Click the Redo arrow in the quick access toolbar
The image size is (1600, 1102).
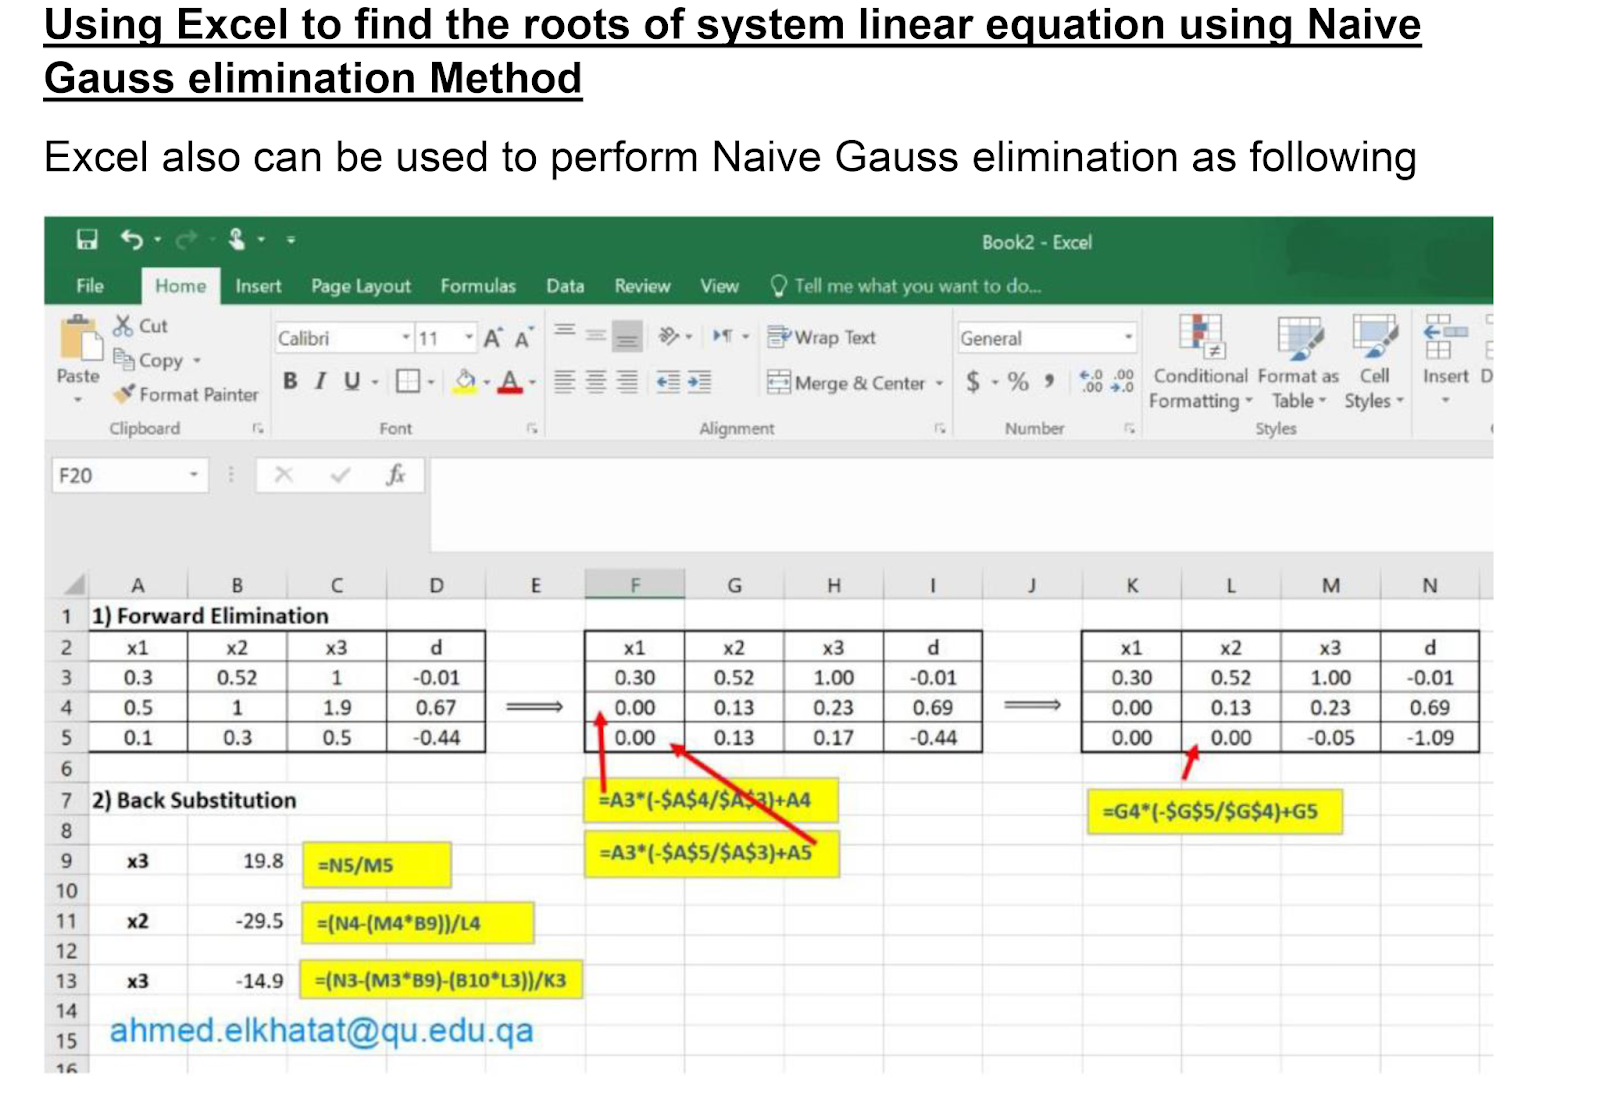tap(186, 240)
